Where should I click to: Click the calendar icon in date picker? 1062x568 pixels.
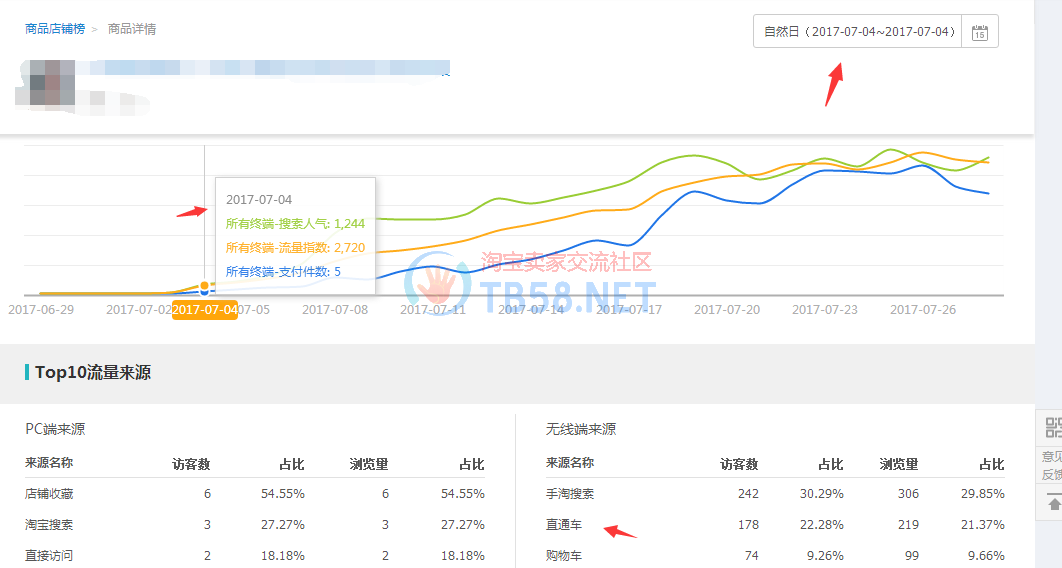click(979, 32)
